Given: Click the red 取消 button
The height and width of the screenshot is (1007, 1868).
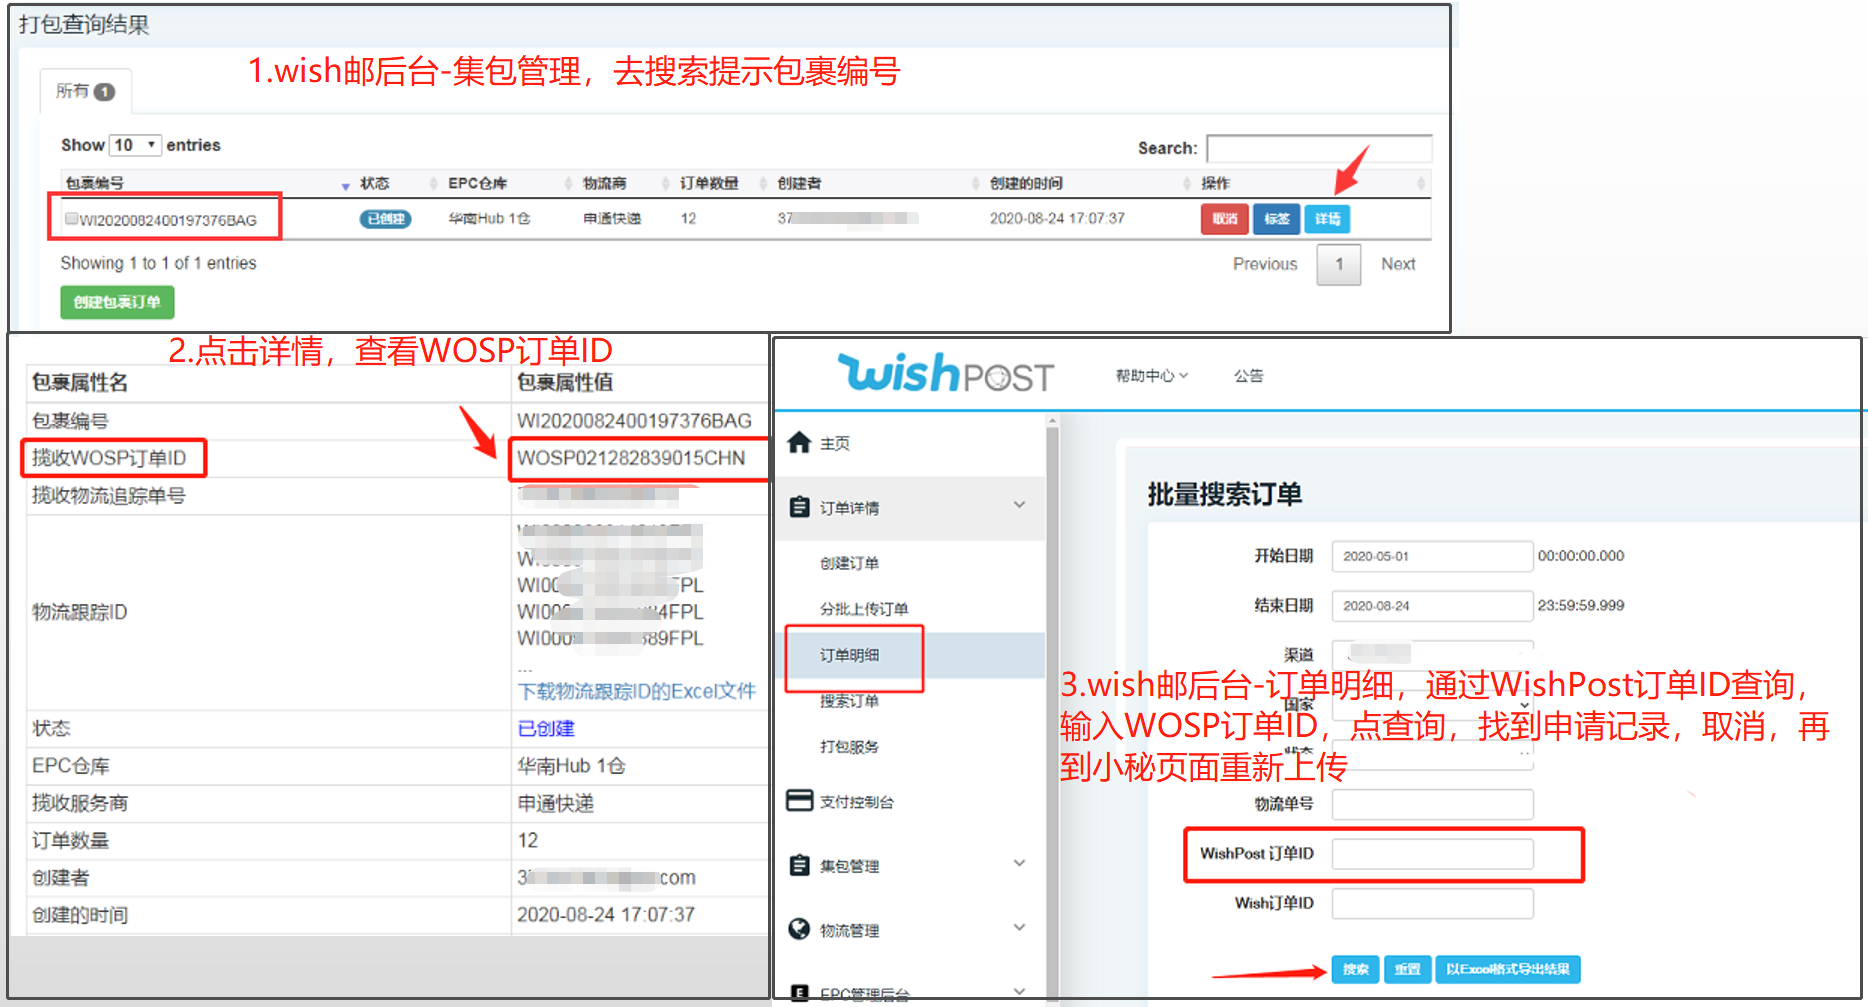Looking at the screenshot, I should point(1224,219).
